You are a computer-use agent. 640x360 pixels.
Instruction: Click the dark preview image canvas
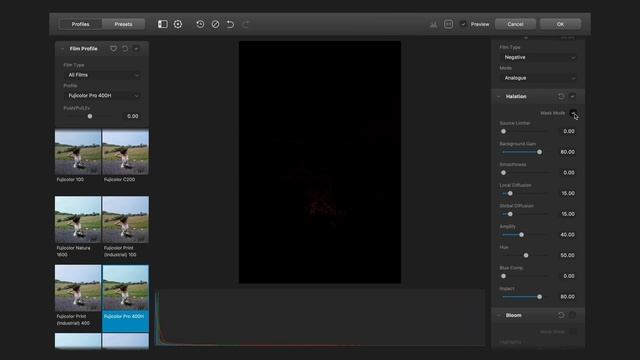(320, 162)
